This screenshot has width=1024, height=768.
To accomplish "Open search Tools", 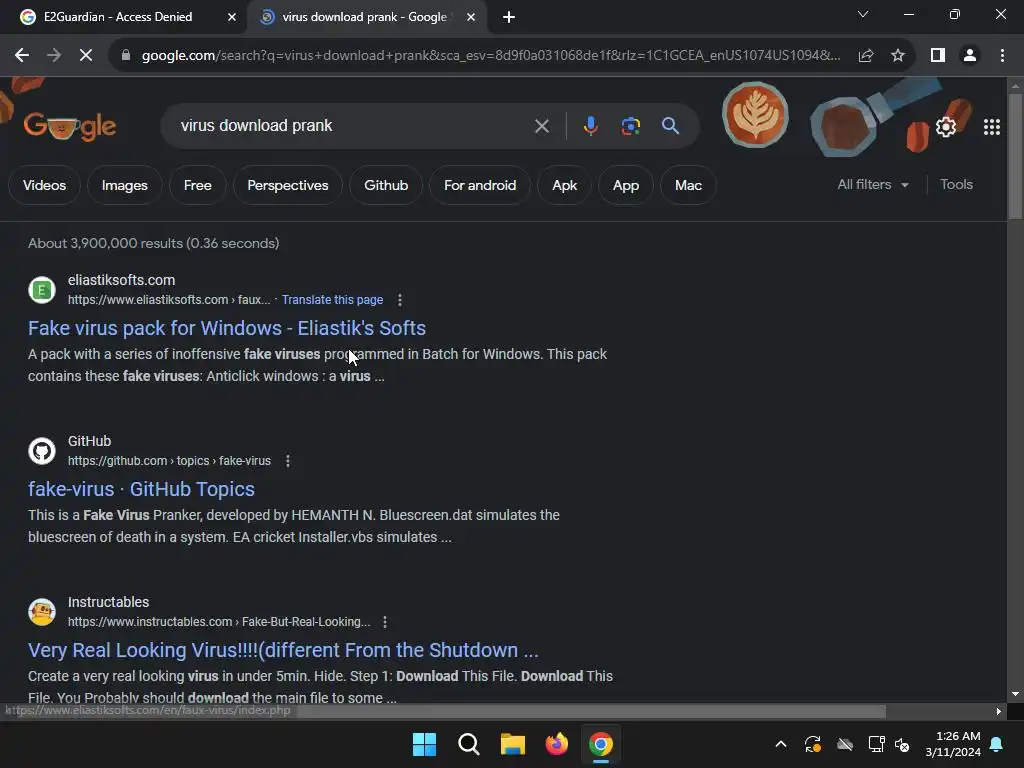I will (956, 185).
